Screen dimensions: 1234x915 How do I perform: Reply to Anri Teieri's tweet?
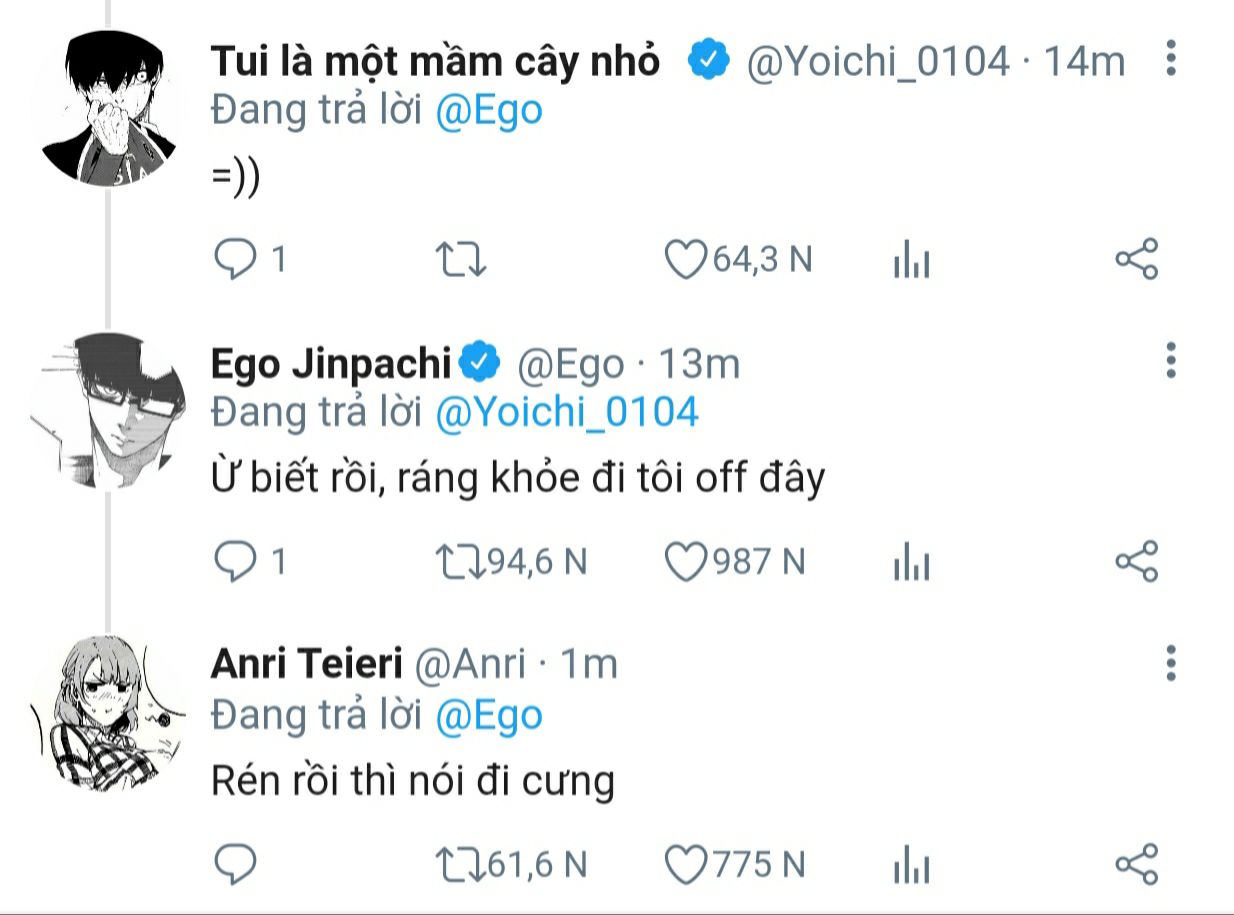coord(236,863)
